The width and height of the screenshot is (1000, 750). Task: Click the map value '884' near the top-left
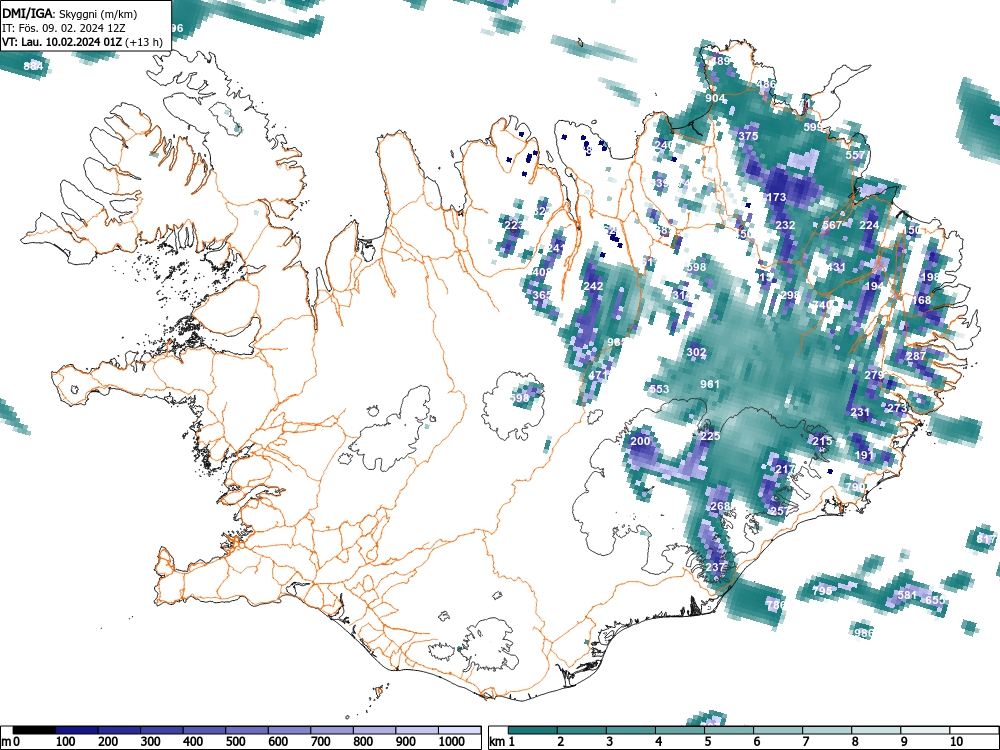[33, 66]
